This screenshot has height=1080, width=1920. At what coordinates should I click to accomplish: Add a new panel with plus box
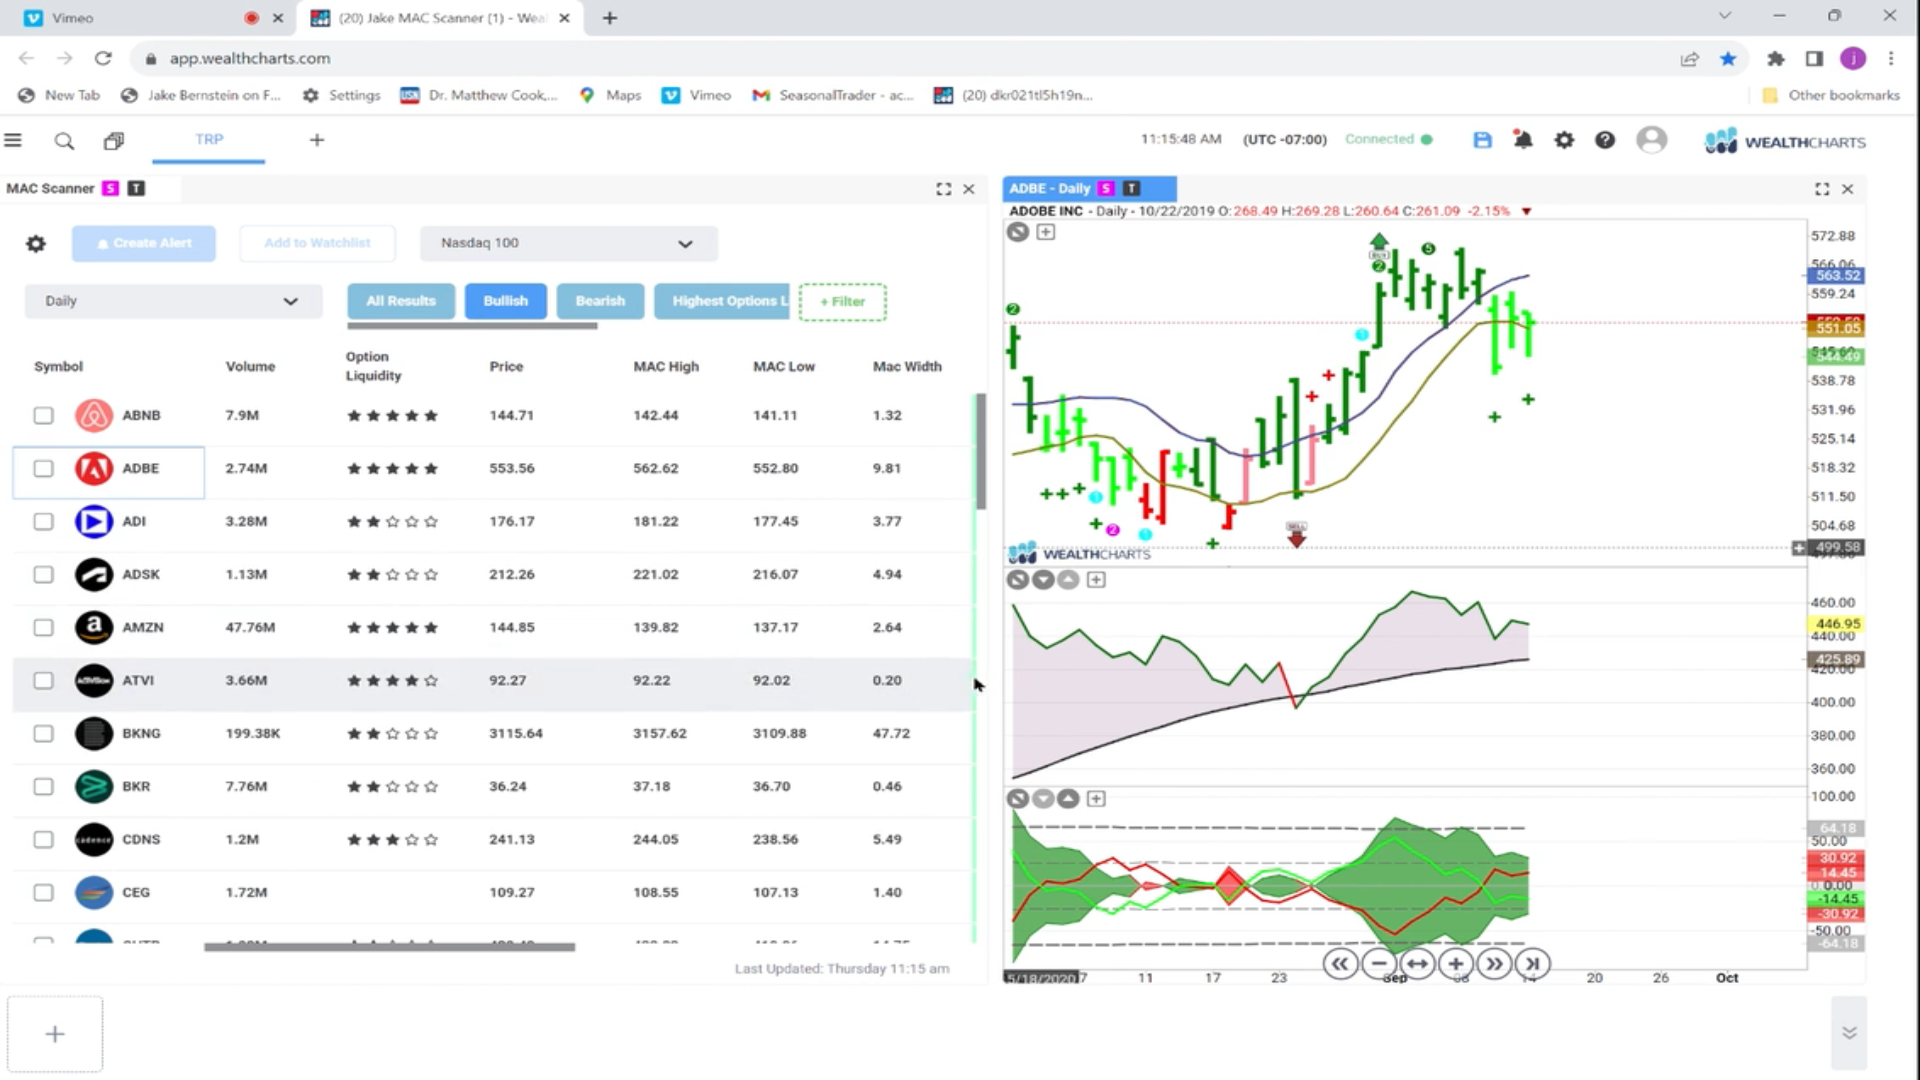55,1034
